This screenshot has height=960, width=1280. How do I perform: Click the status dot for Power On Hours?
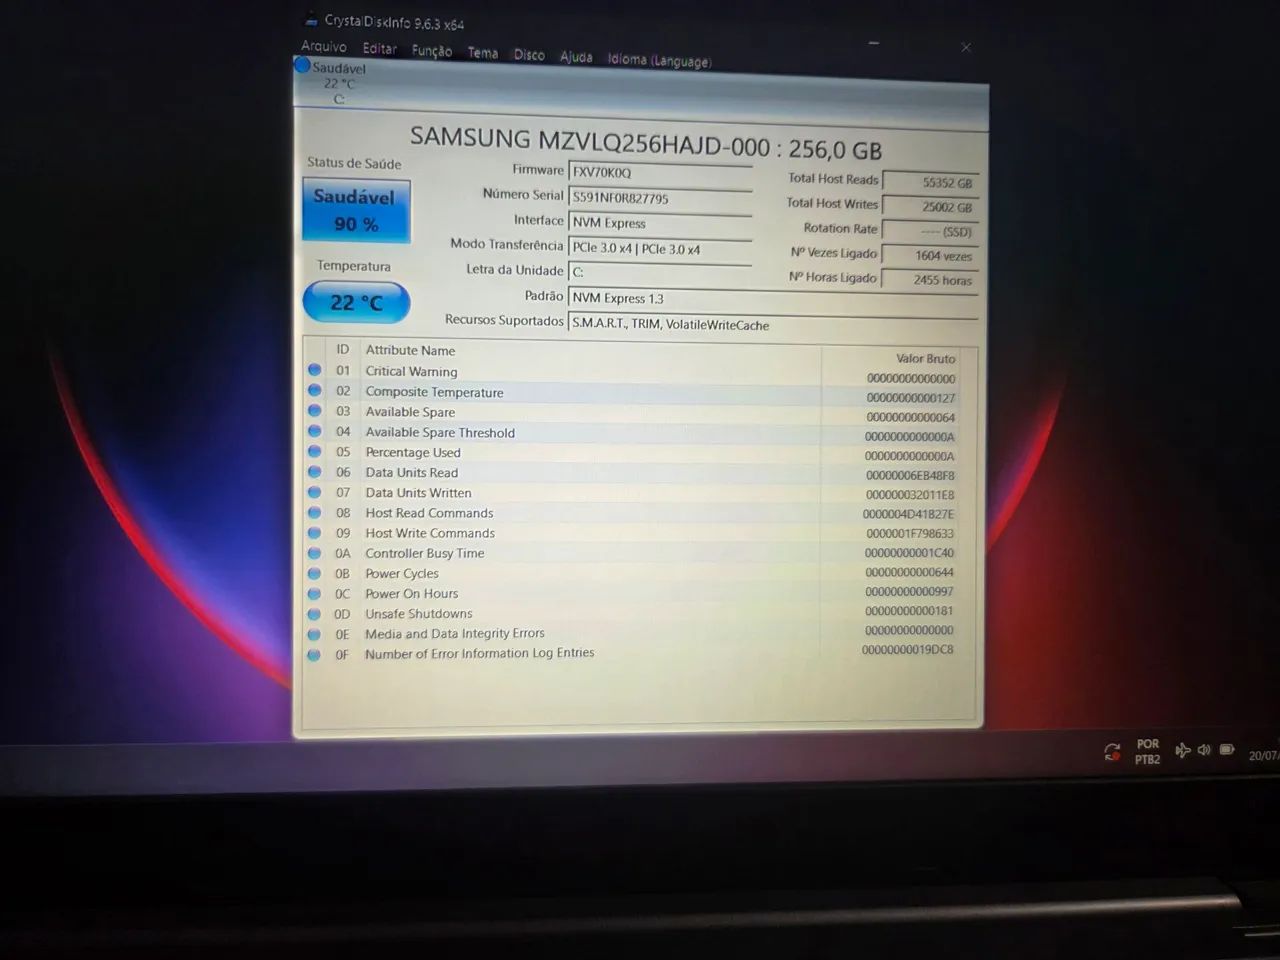click(x=315, y=594)
